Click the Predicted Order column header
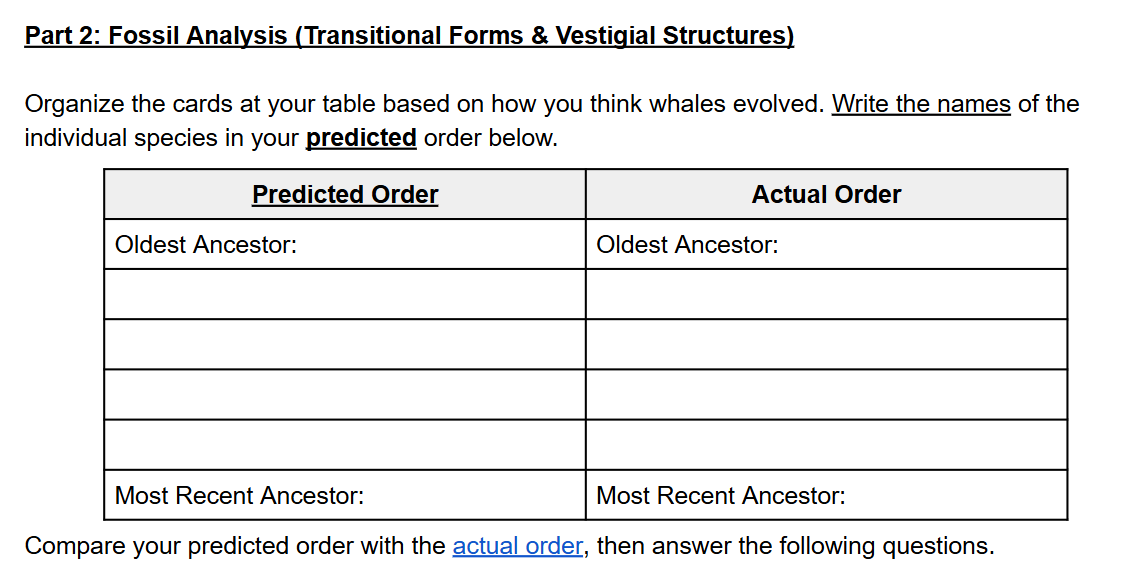1139x576 pixels. pos(345,195)
